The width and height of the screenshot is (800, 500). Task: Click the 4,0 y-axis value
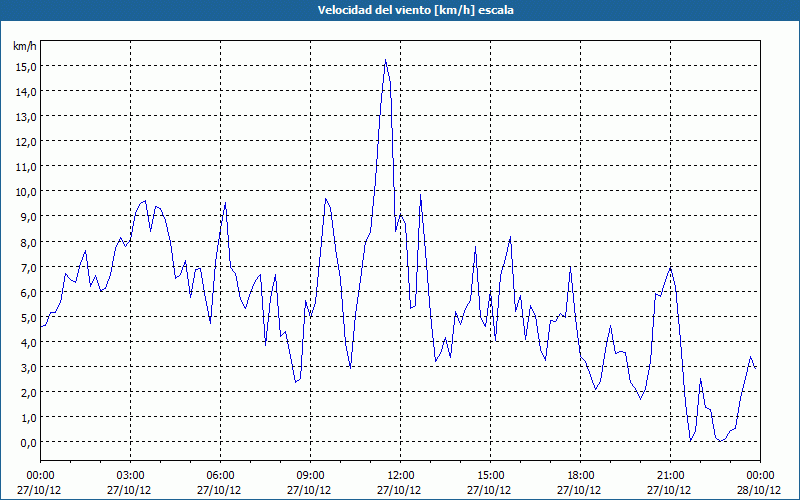(30, 342)
